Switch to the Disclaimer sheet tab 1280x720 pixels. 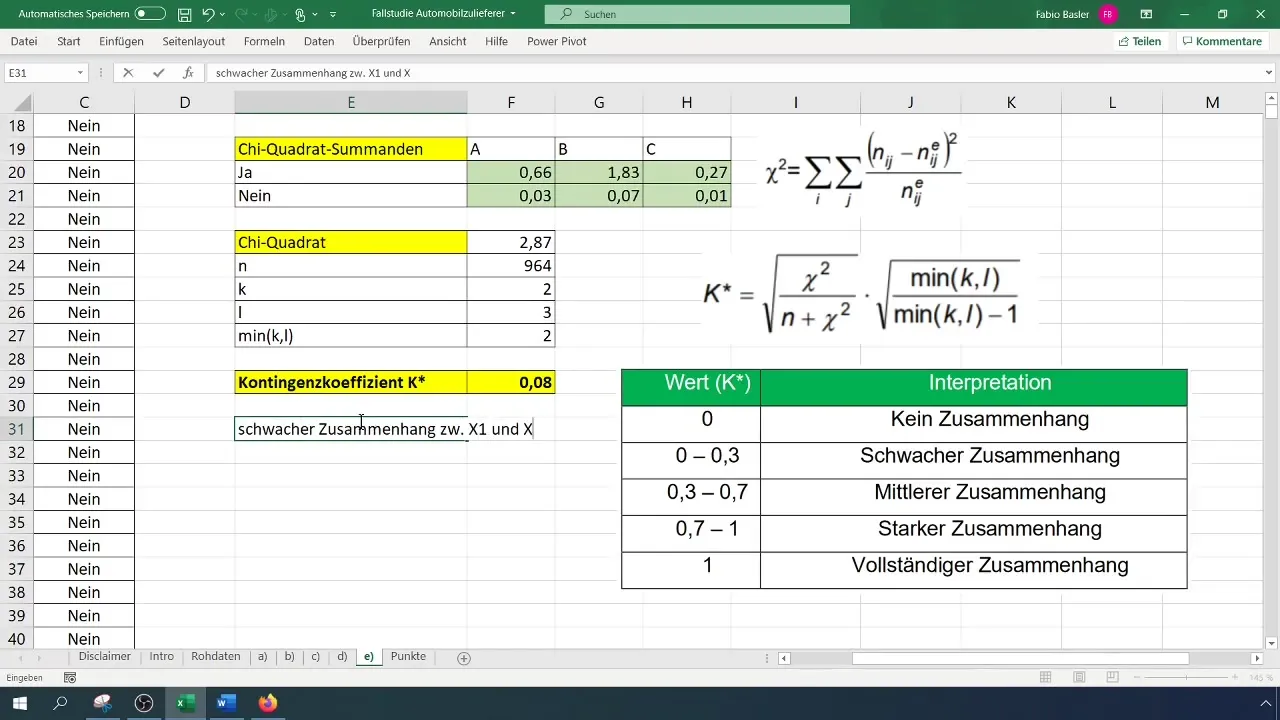(104, 657)
